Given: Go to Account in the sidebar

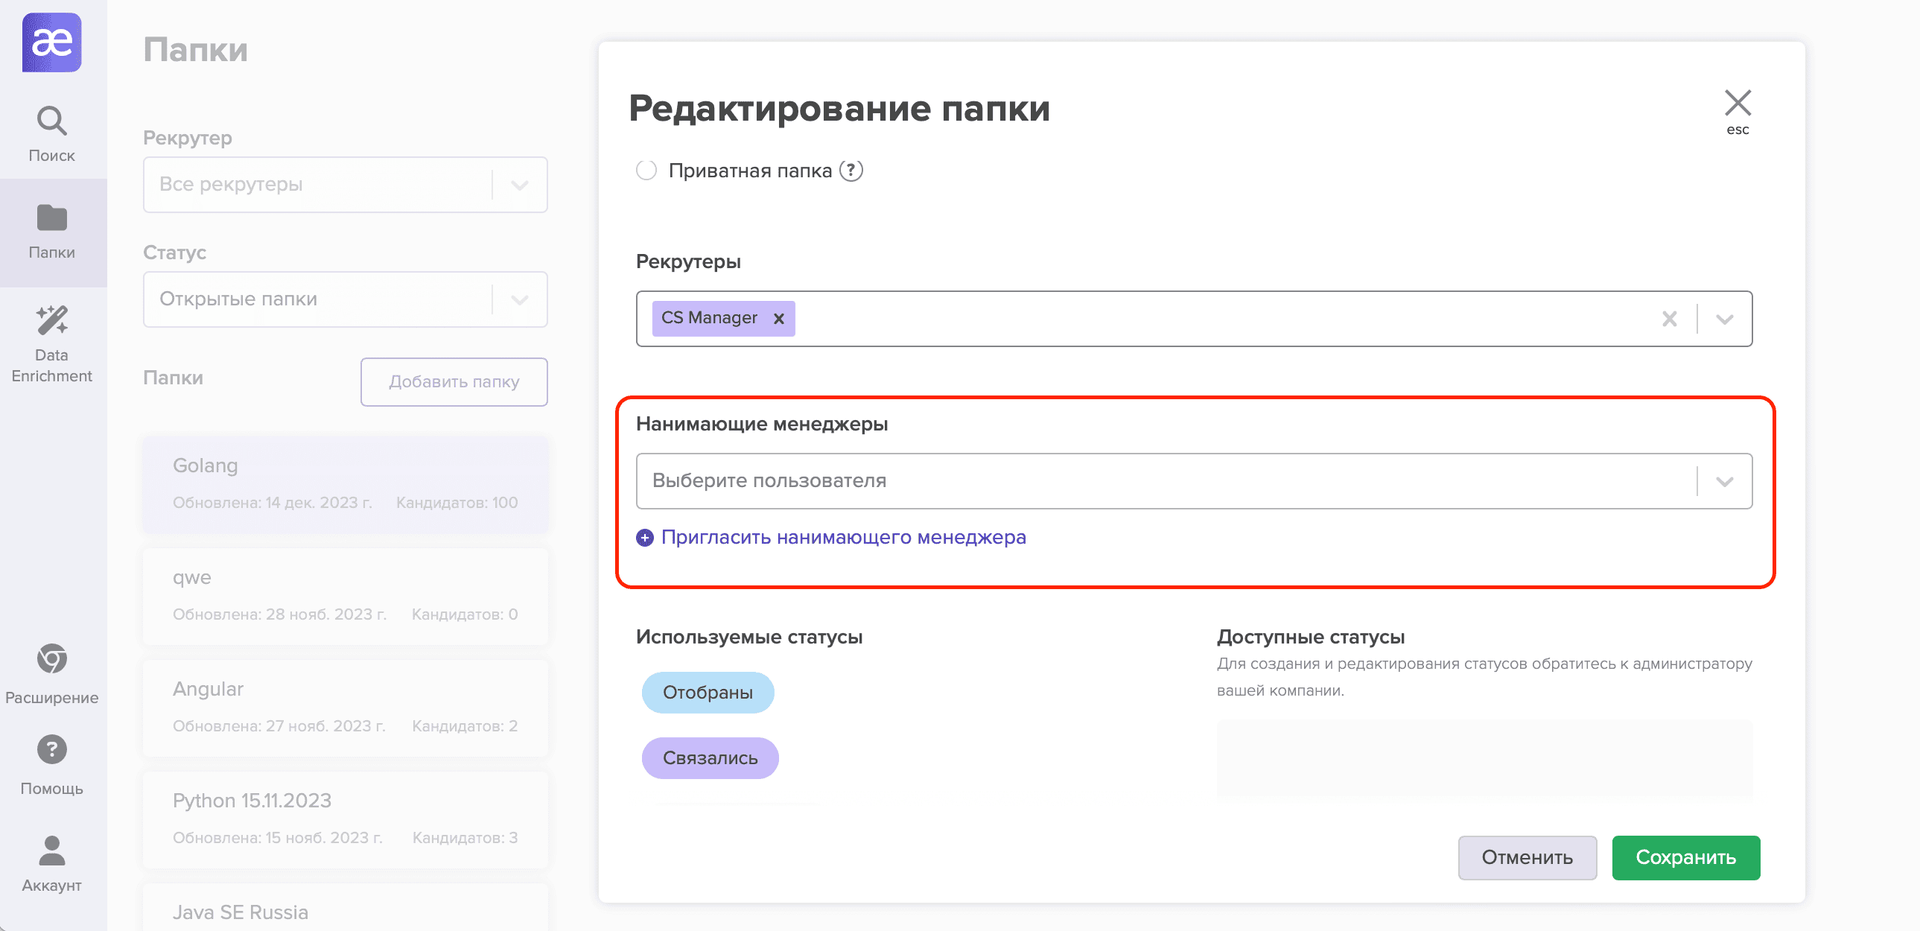Looking at the screenshot, I should click(x=52, y=863).
